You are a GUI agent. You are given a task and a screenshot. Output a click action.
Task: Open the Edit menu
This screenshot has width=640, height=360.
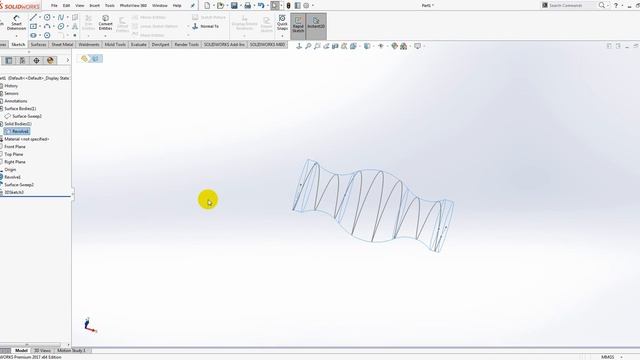(x=66, y=6)
